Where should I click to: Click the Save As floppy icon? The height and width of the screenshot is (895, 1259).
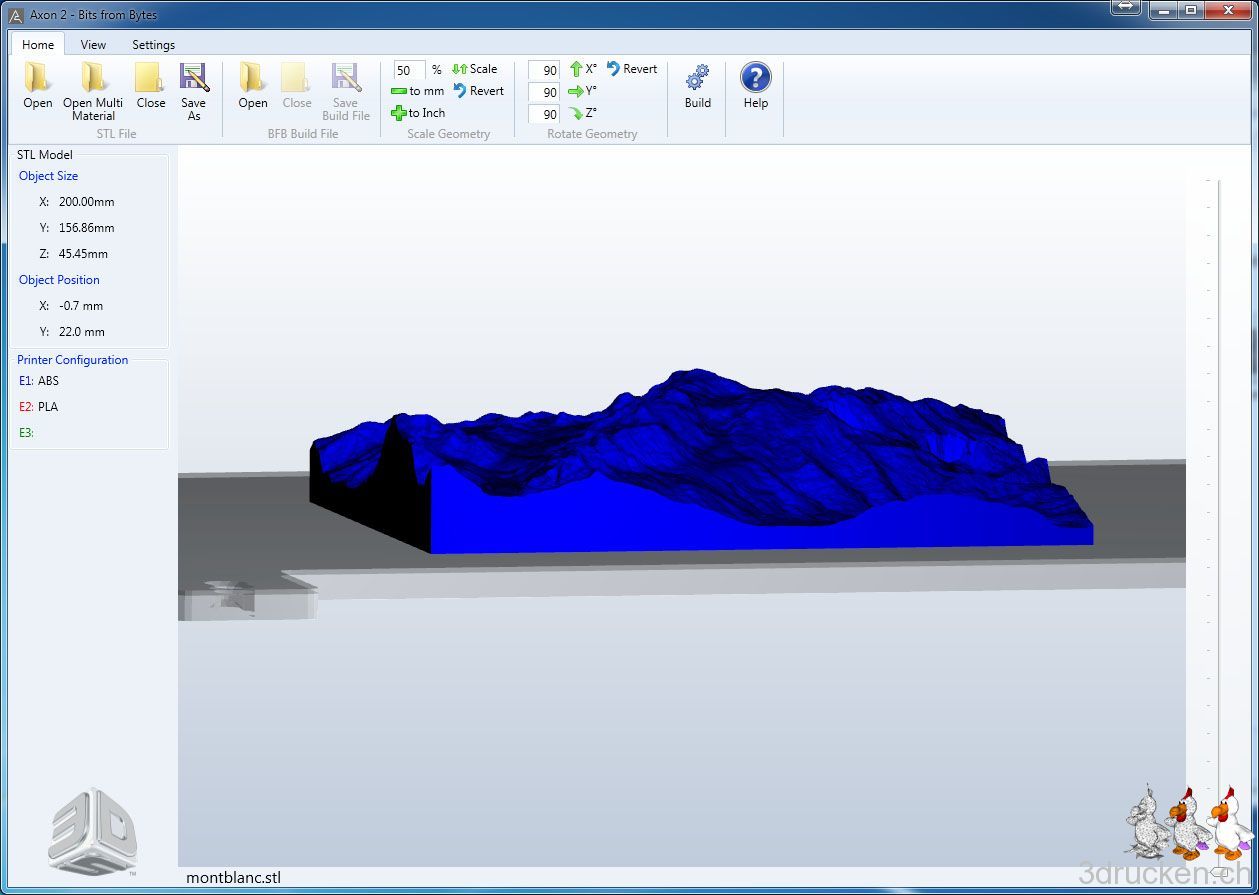point(193,79)
